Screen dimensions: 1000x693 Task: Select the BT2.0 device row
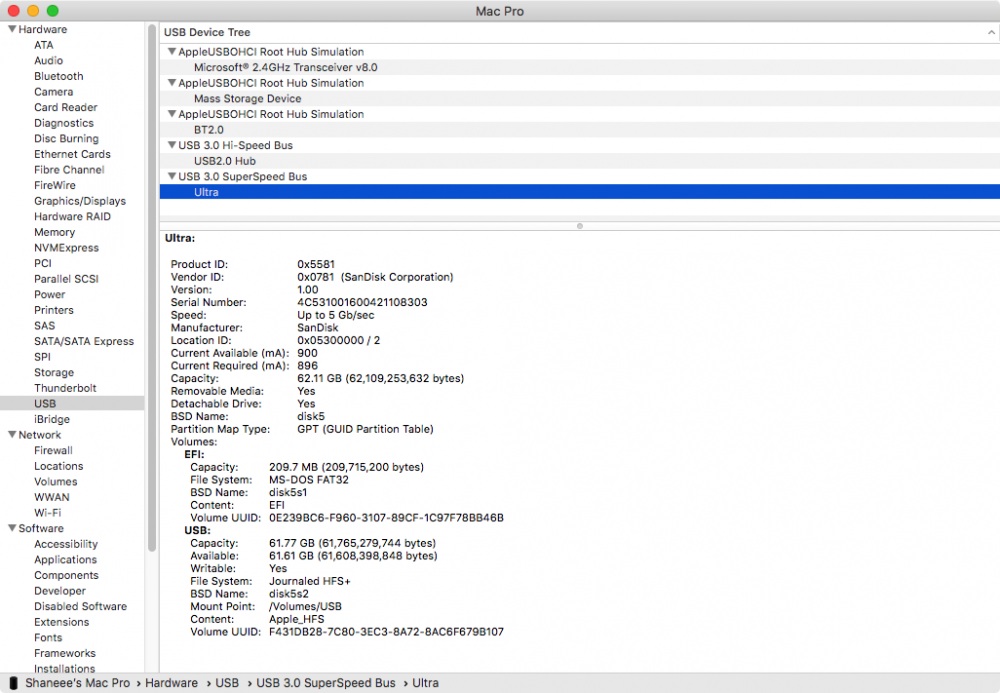pyautogui.click(x=580, y=130)
